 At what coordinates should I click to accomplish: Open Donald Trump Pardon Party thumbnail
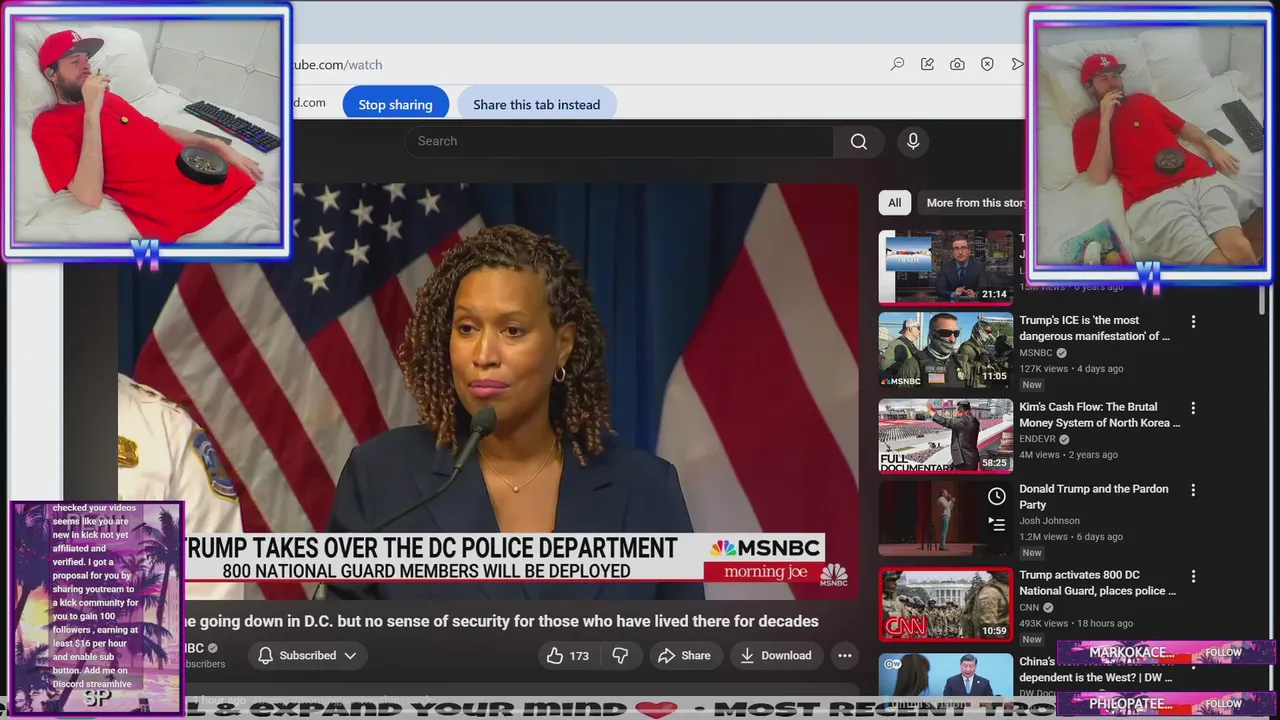click(946, 518)
